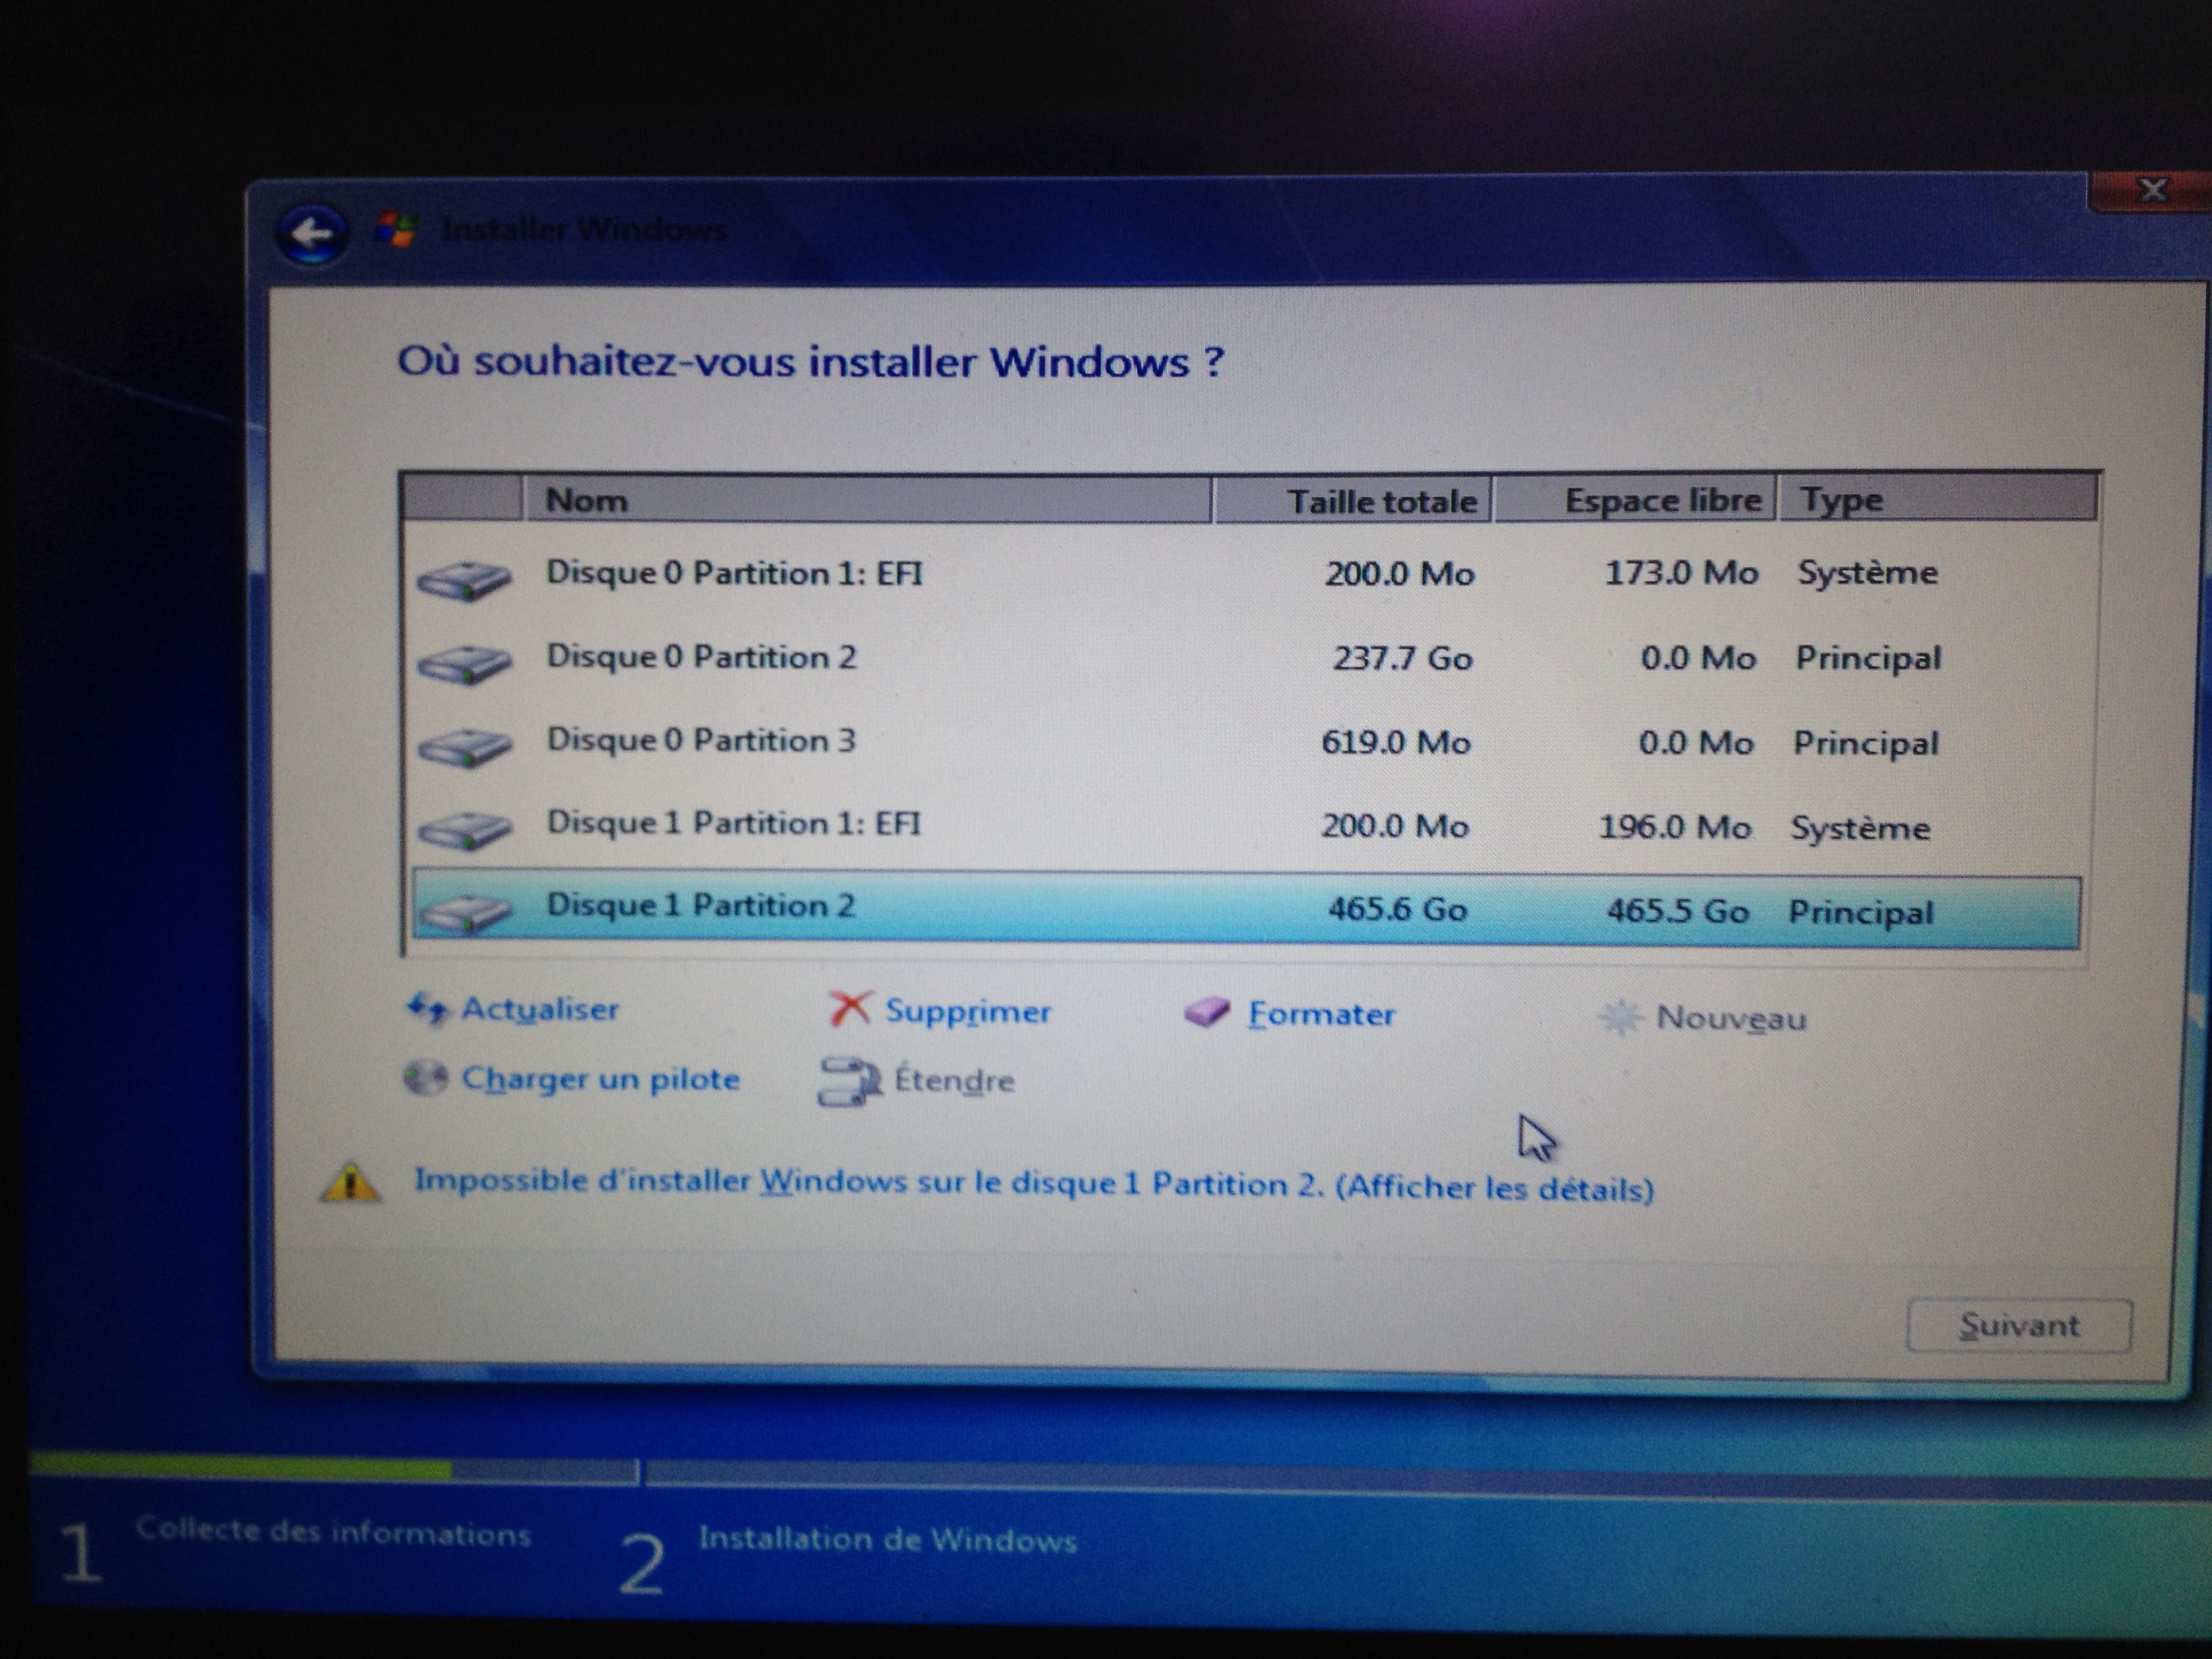The image size is (2212, 1659).
Task: Click the refresh arrows icon beside Actualiser
Action: click(428, 1009)
